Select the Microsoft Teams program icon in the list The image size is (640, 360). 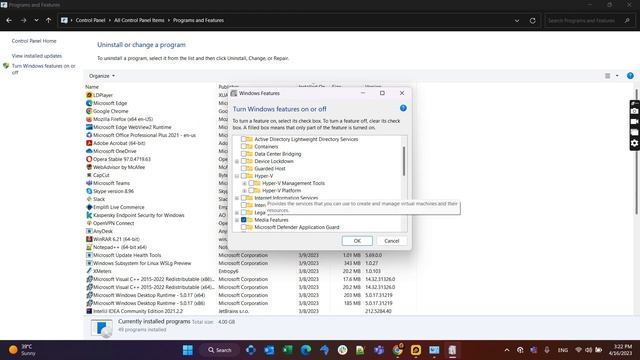(89, 183)
